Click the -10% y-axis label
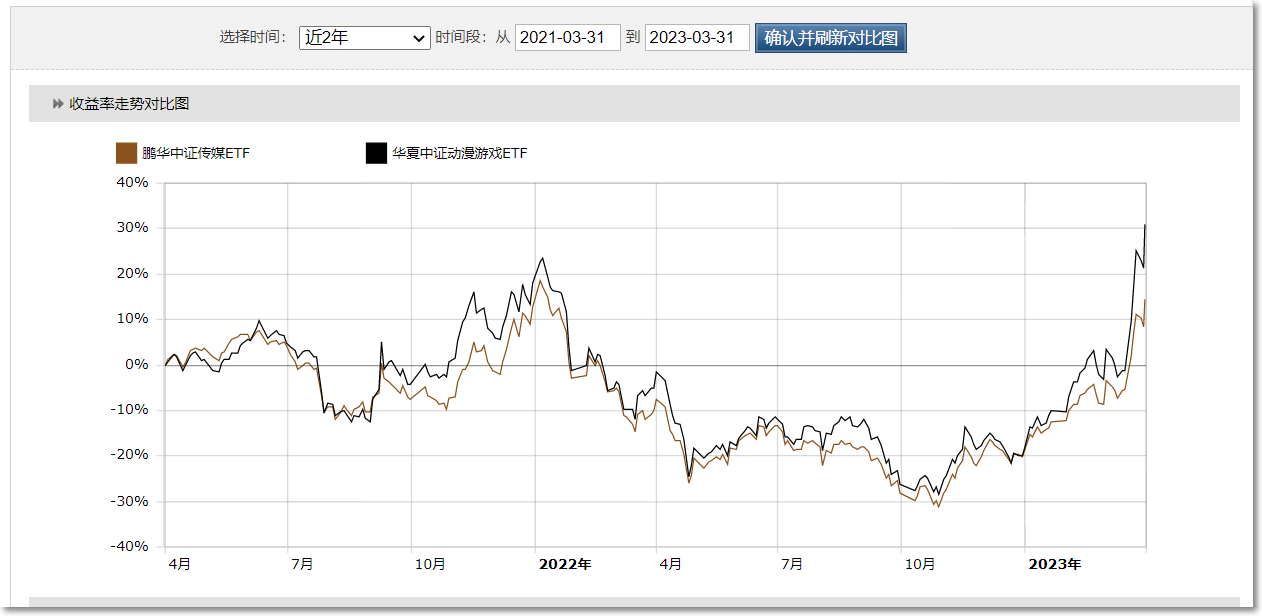The image size is (1262, 616). [130, 410]
